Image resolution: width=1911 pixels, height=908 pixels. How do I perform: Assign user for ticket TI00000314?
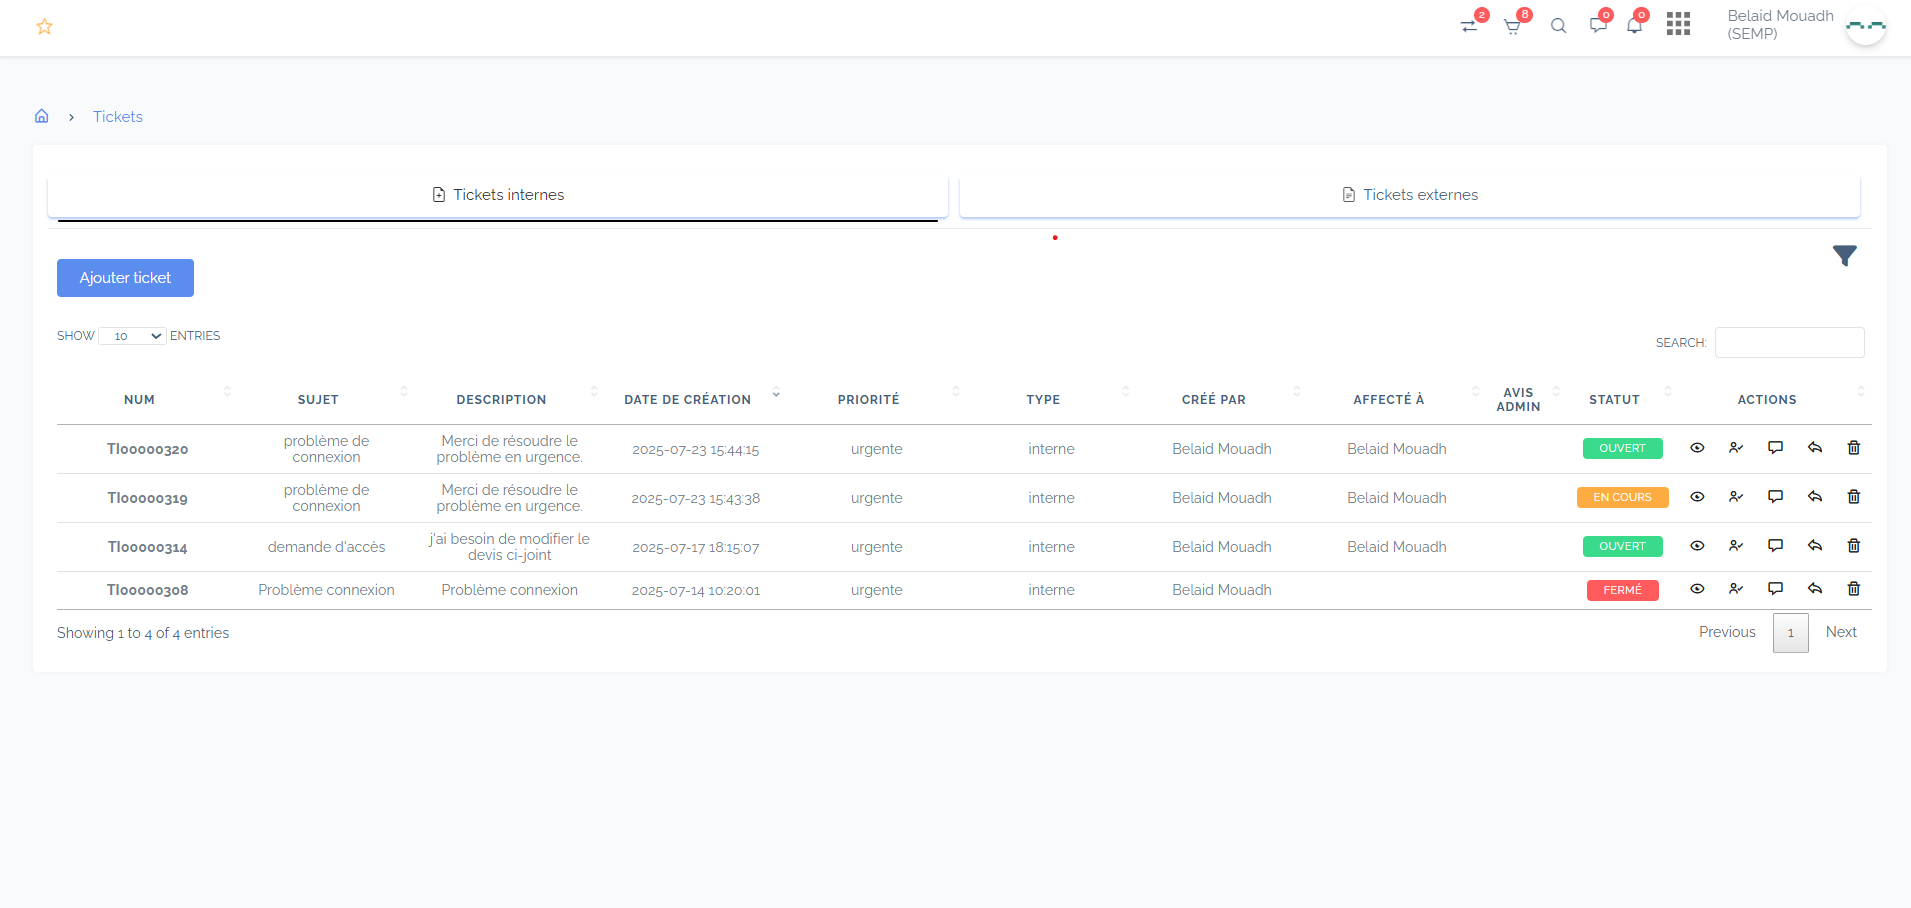pyautogui.click(x=1736, y=546)
